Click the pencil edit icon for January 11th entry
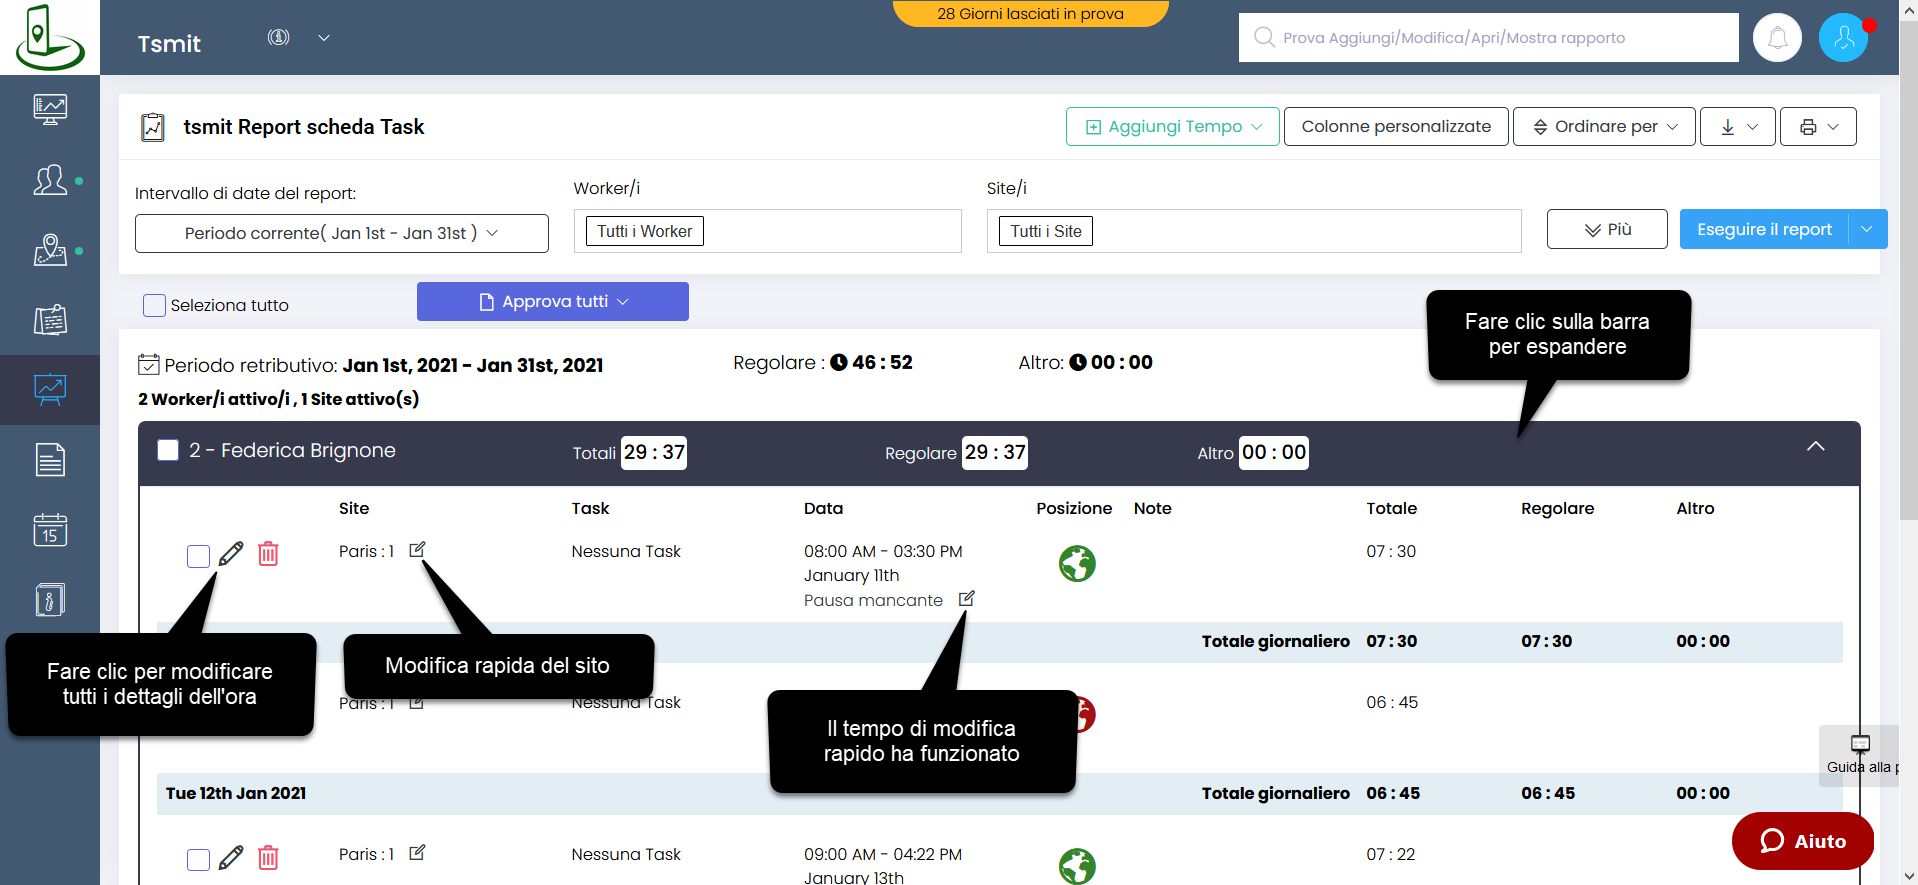This screenshot has width=1918, height=885. [231, 553]
